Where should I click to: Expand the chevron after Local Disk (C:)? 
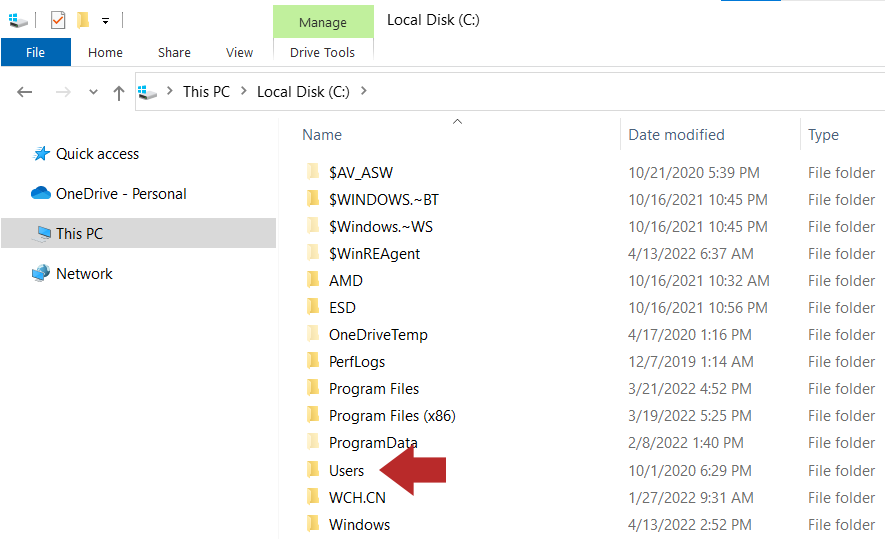click(x=363, y=91)
